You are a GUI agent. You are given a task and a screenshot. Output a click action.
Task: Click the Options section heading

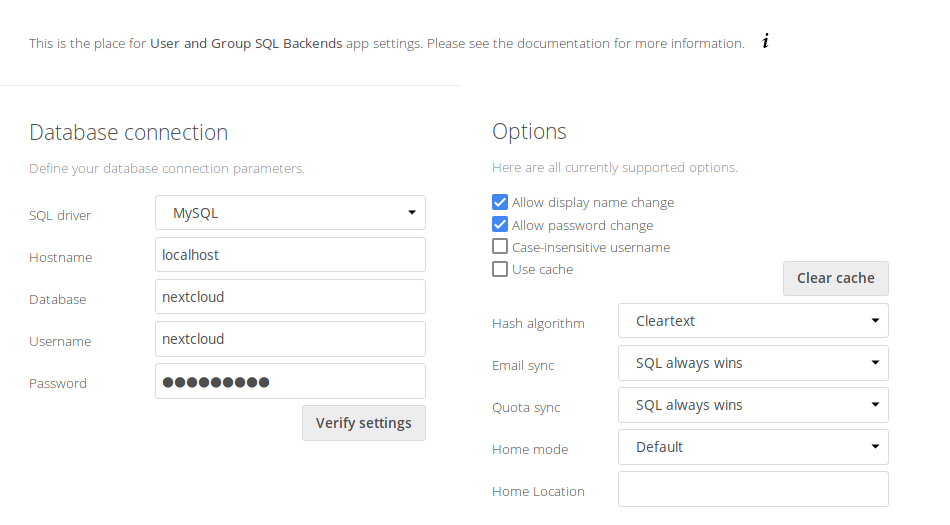point(529,131)
